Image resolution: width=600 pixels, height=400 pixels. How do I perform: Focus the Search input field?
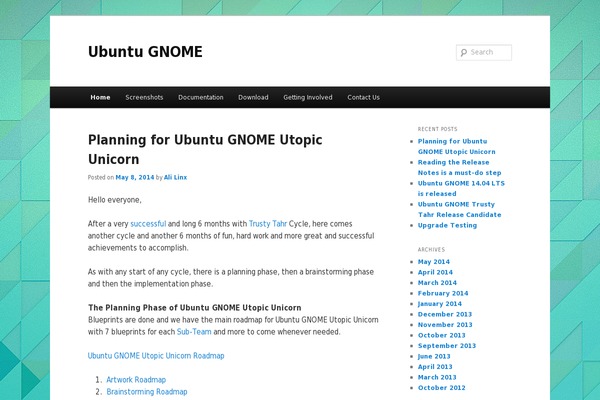(484, 52)
